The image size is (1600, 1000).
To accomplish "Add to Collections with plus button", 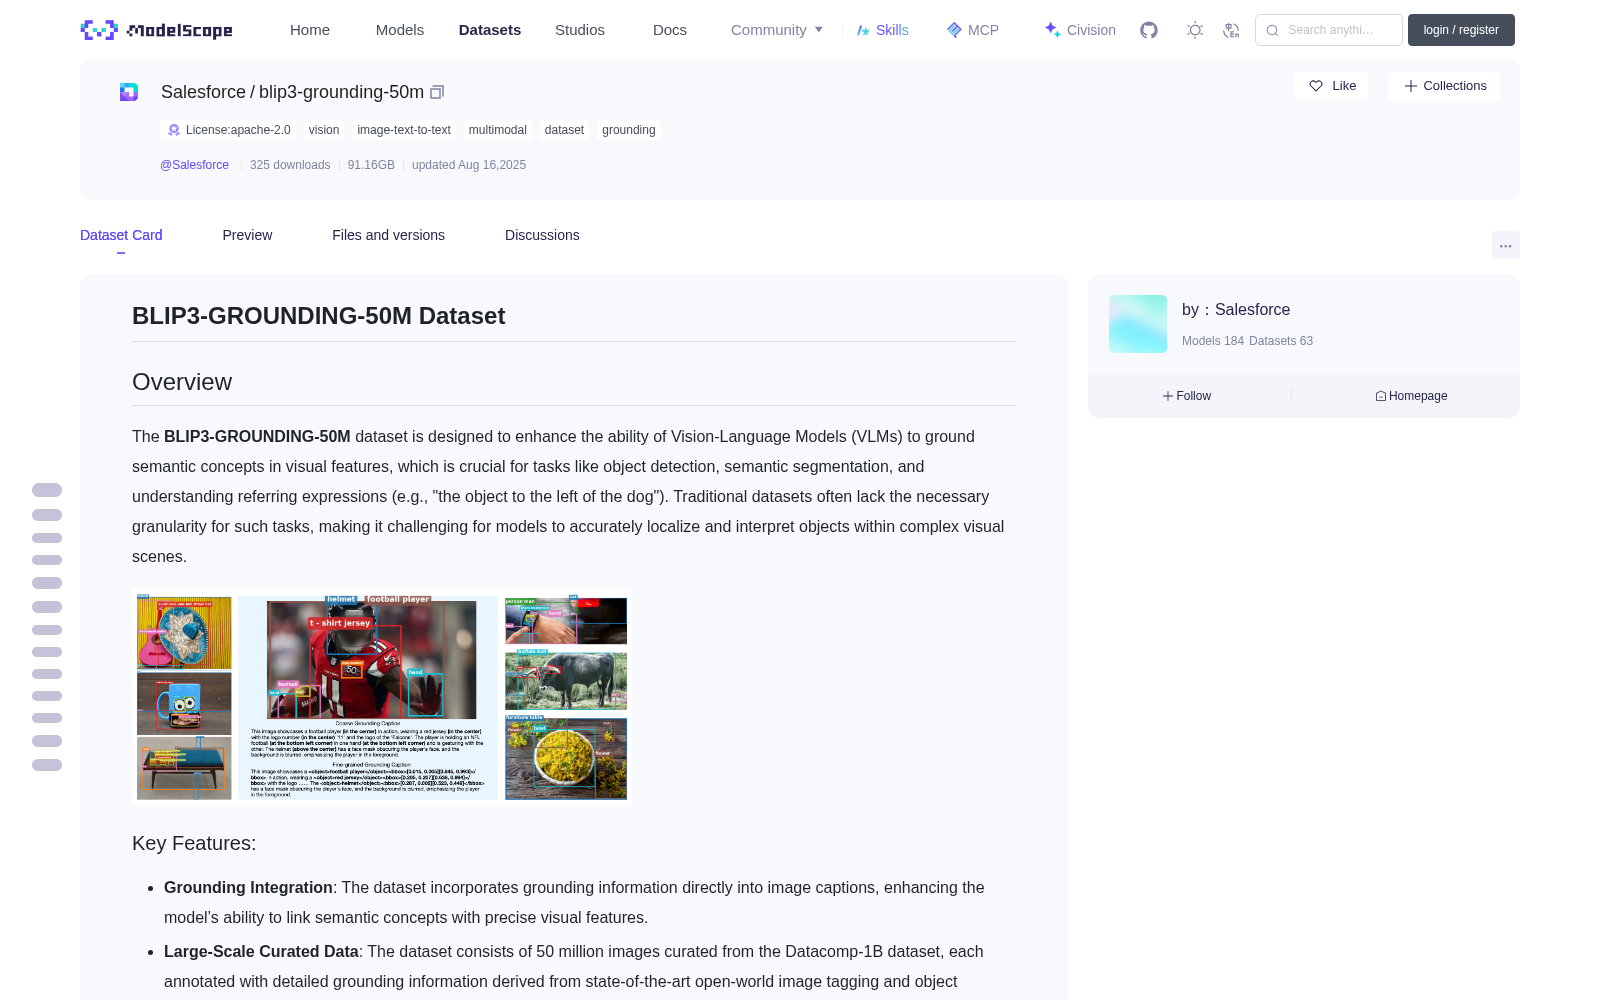I will coord(1444,86).
